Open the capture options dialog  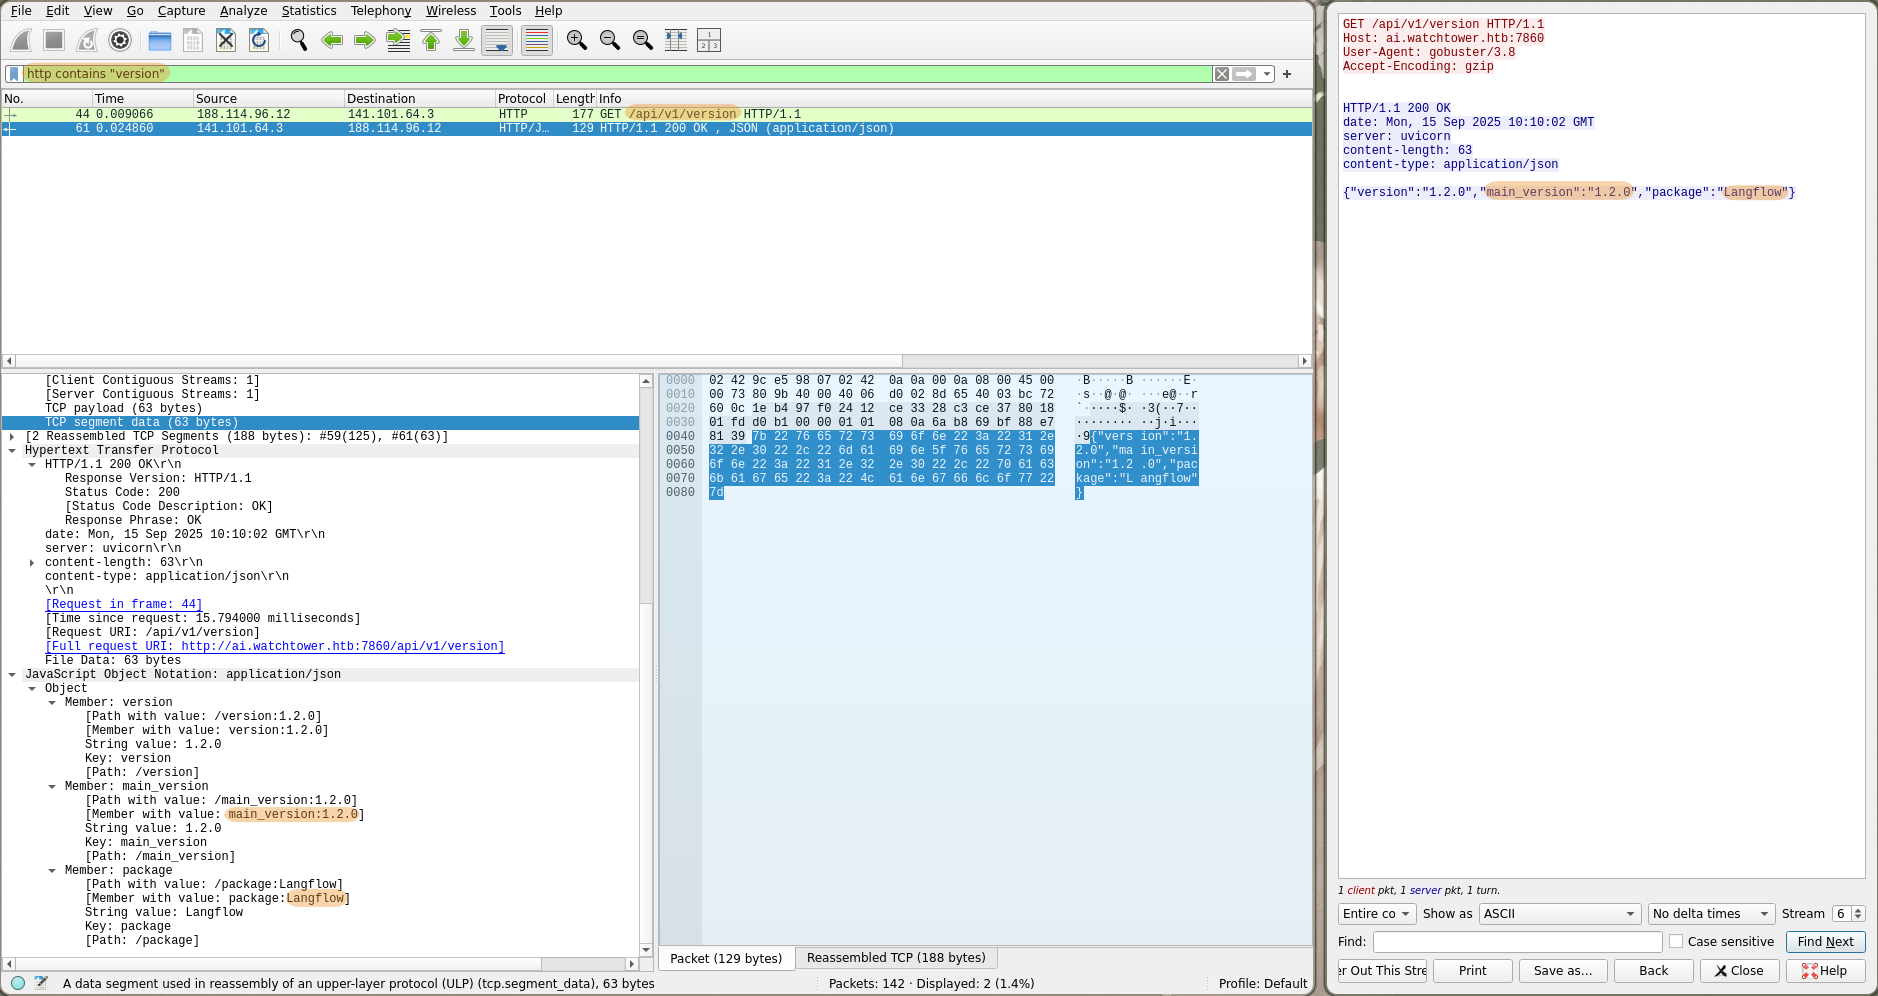pyautogui.click(x=120, y=40)
